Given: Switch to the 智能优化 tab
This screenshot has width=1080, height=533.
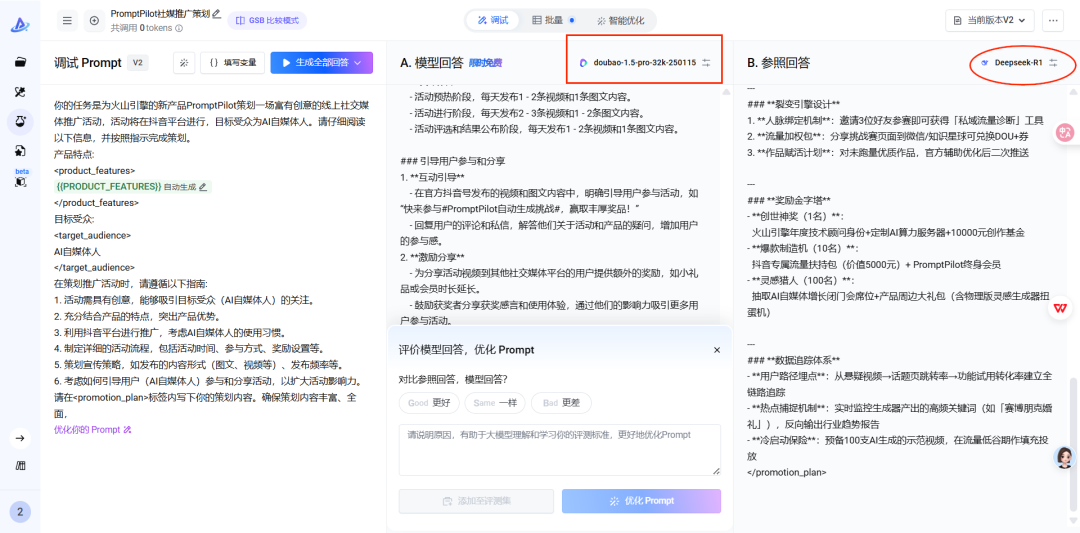Looking at the screenshot, I should coord(621,21).
